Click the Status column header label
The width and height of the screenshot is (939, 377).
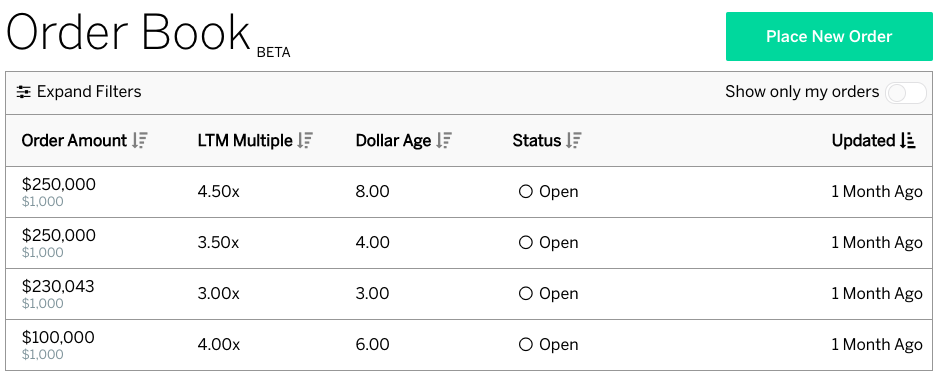coord(537,141)
